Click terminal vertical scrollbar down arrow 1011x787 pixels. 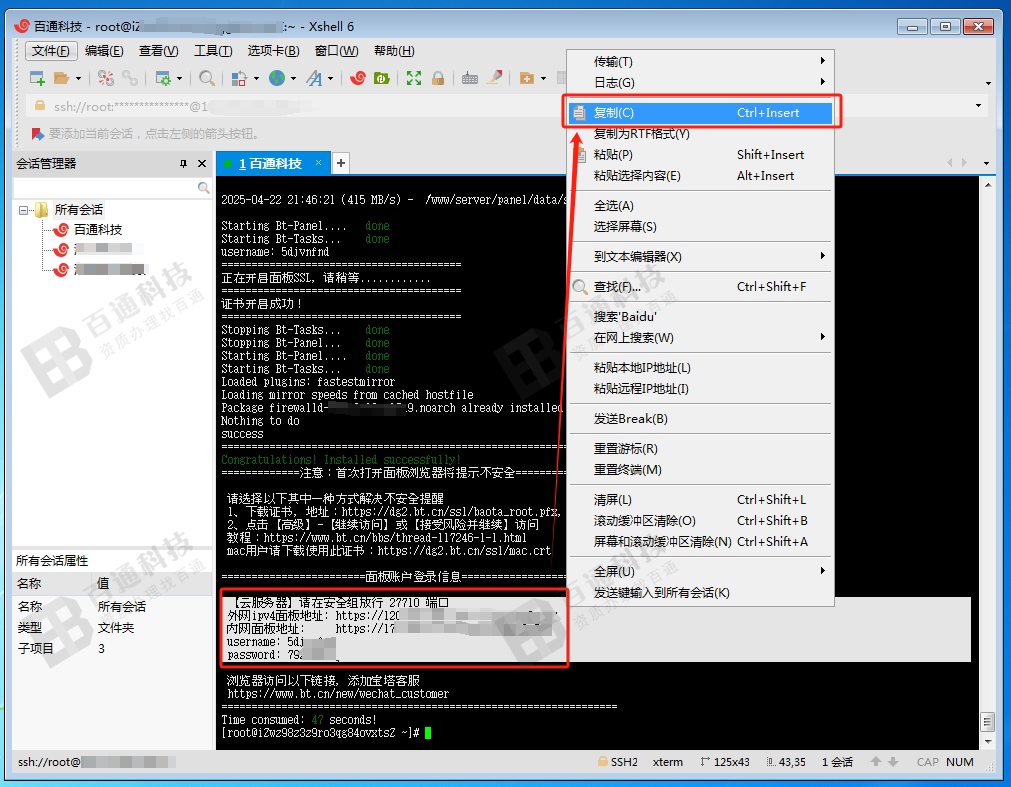988,741
